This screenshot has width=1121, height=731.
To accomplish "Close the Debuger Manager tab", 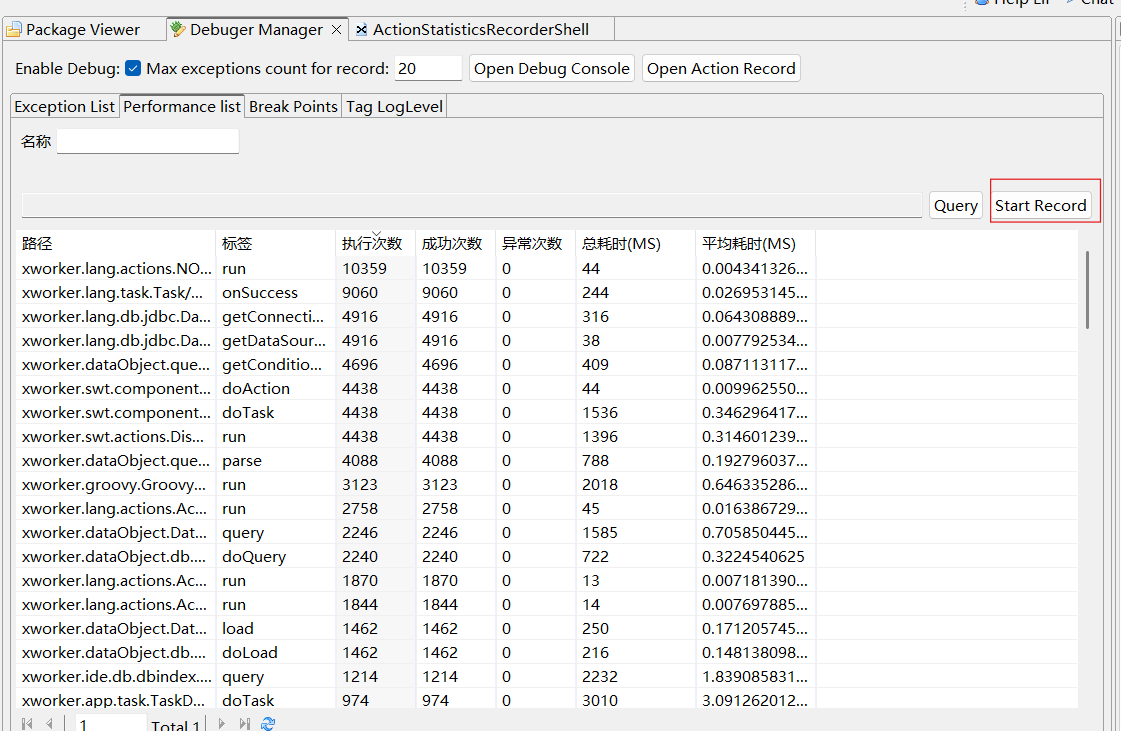I will tap(336, 30).
